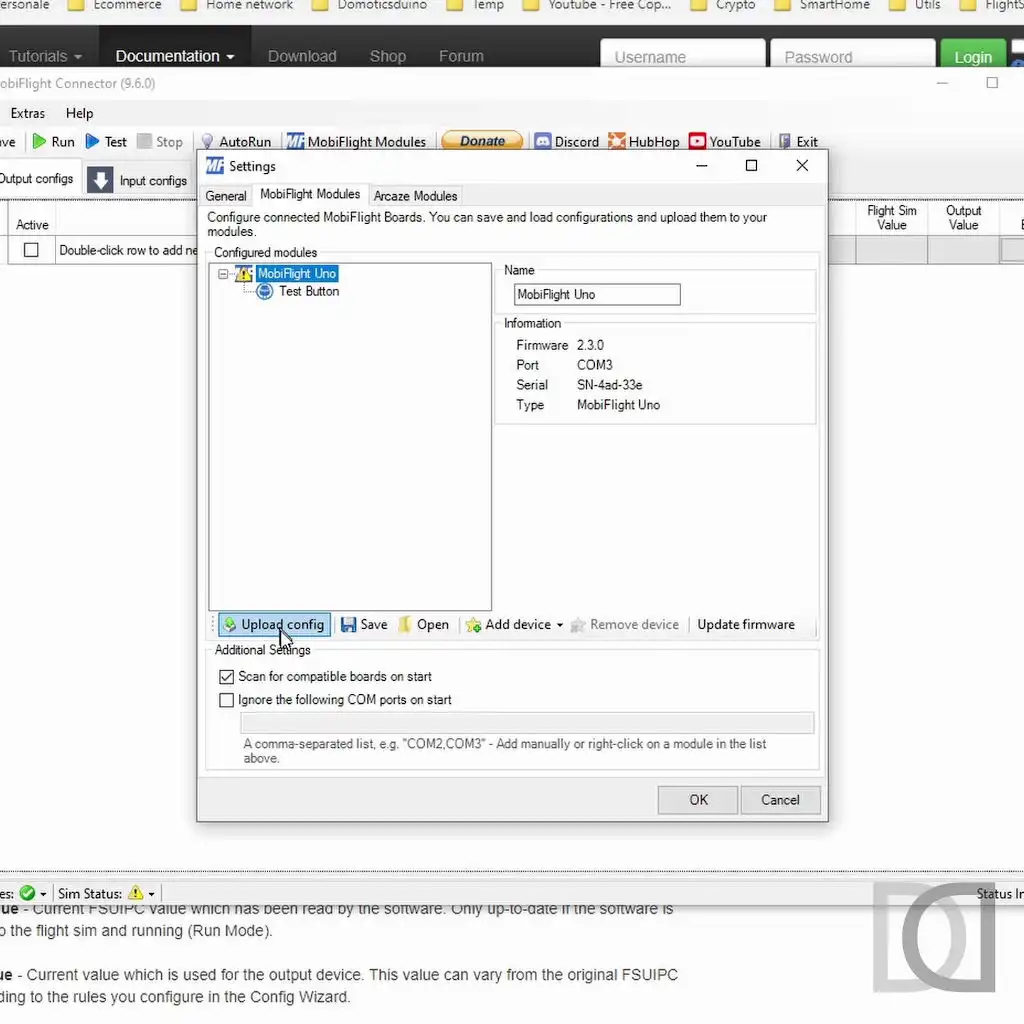Expand the Add device dropdown arrow
This screenshot has height=1024, width=1024.
click(x=560, y=625)
